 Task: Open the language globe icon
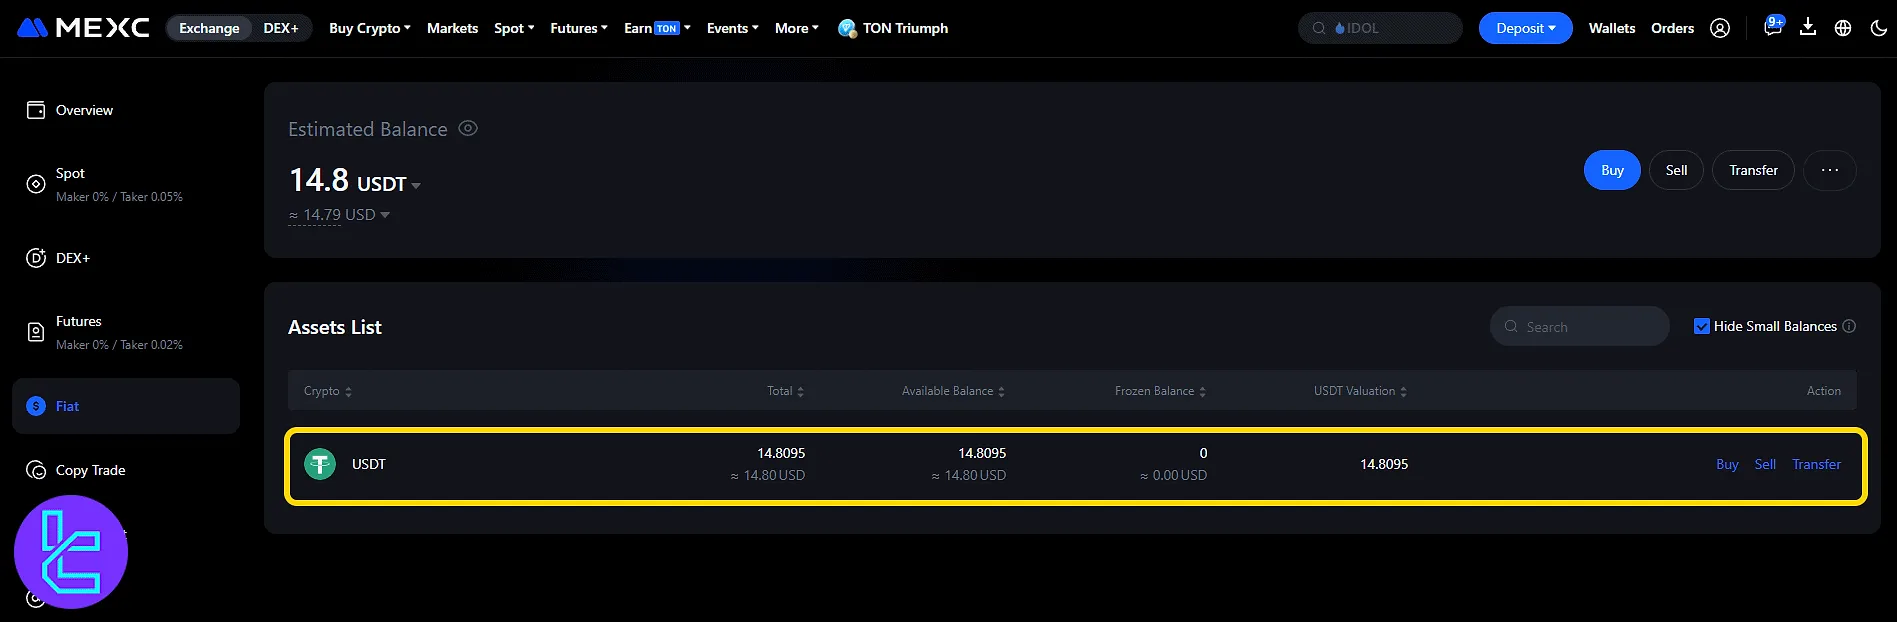pyautogui.click(x=1843, y=28)
